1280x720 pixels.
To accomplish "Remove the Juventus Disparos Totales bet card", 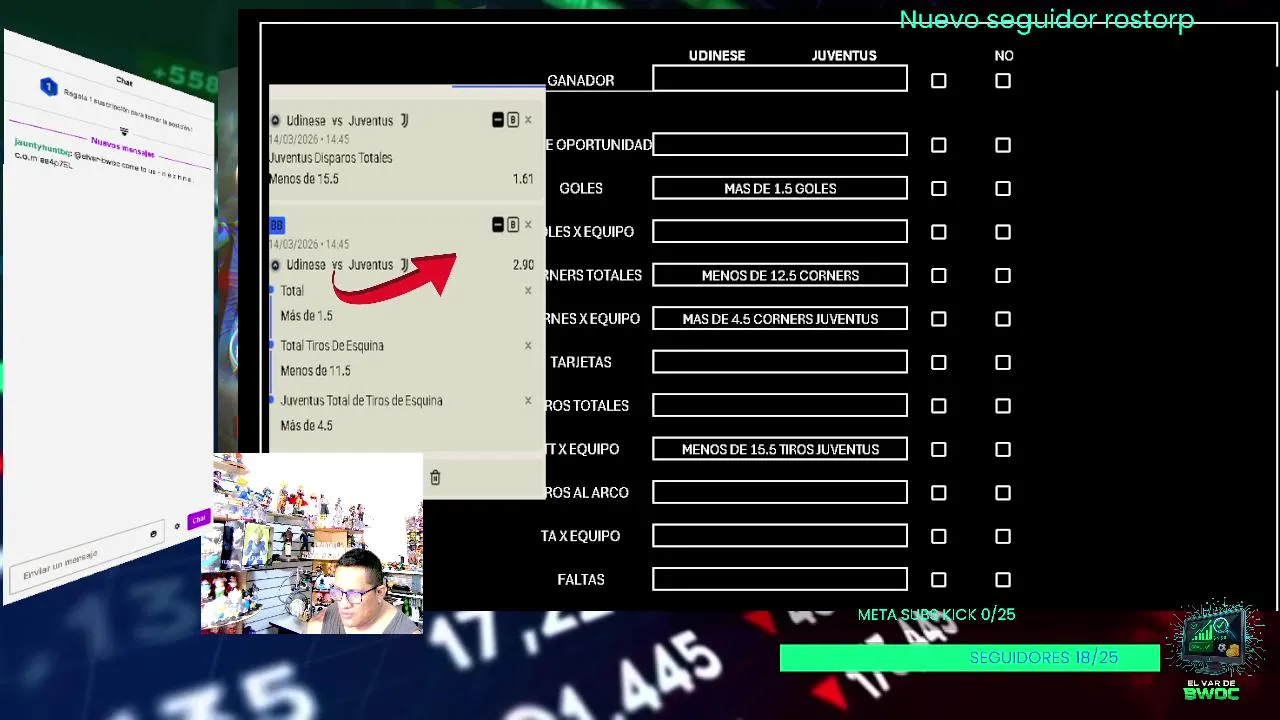I will click(x=528, y=120).
